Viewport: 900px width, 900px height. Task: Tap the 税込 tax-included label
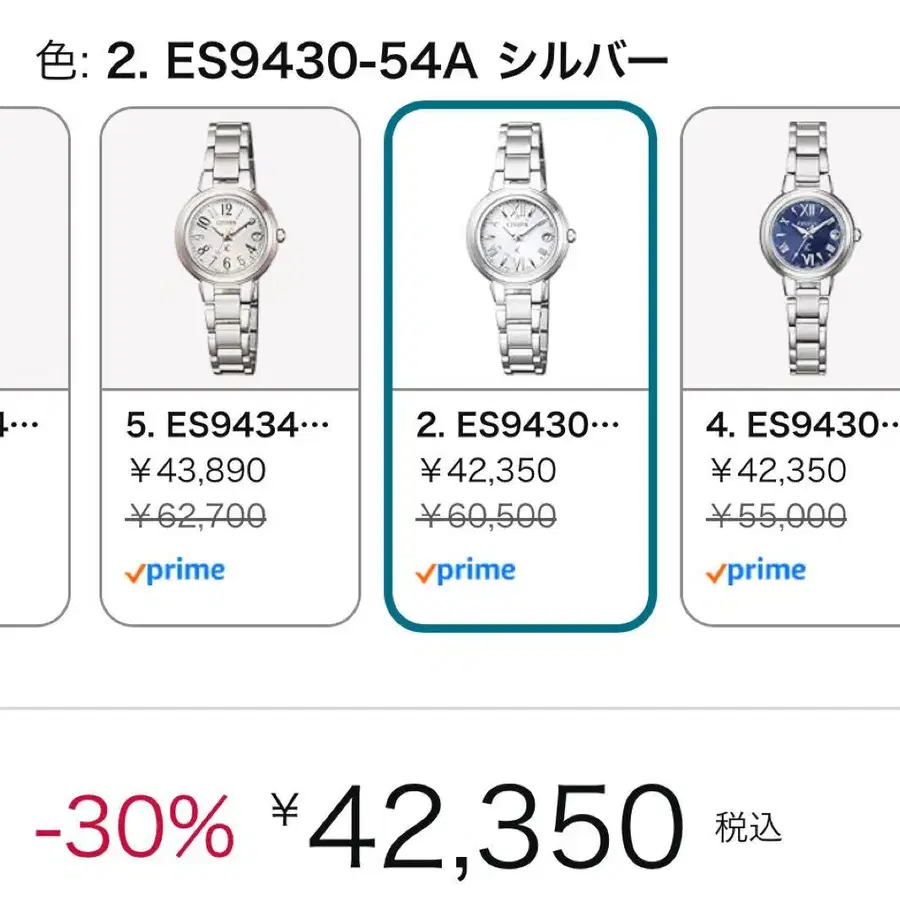click(747, 828)
